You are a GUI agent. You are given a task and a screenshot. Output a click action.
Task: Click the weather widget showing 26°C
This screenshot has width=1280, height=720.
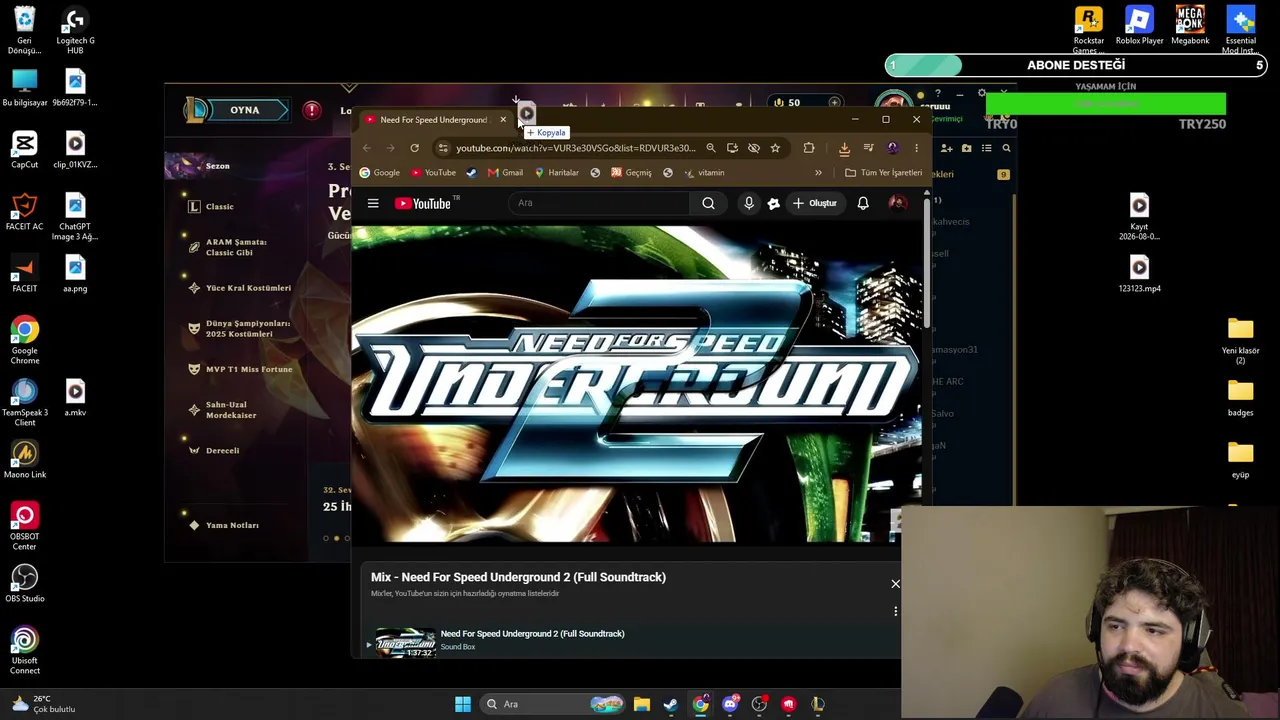pyautogui.click(x=42, y=704)
